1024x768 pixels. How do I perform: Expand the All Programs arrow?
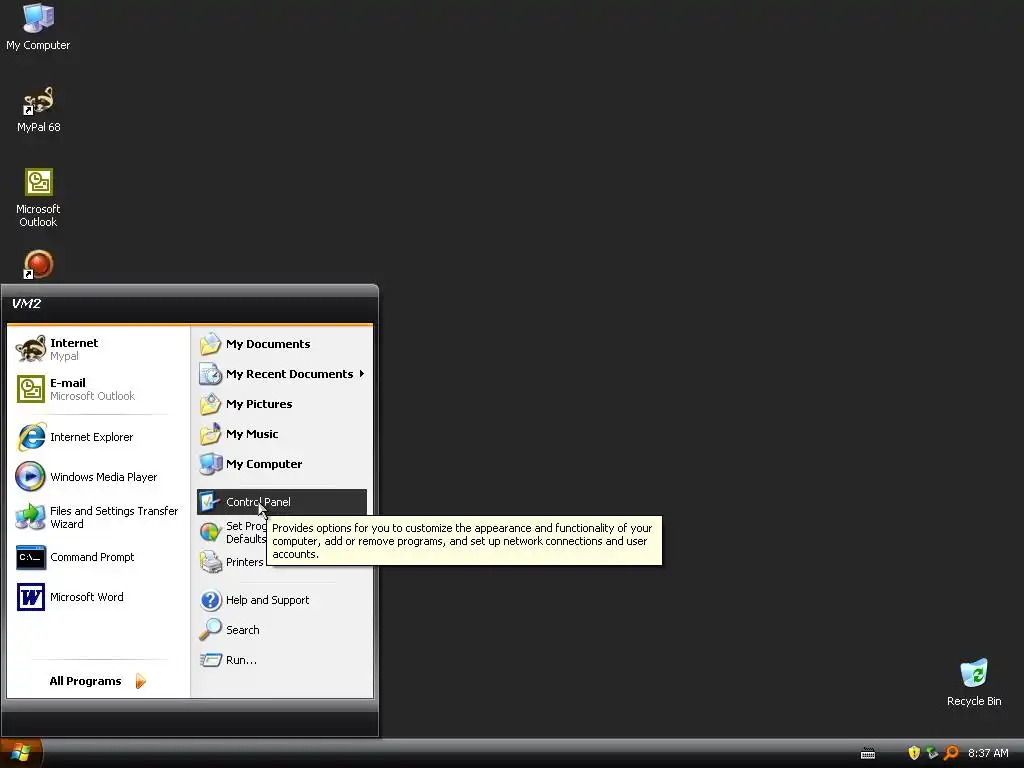pyautogui.click(x=140, y=681)
